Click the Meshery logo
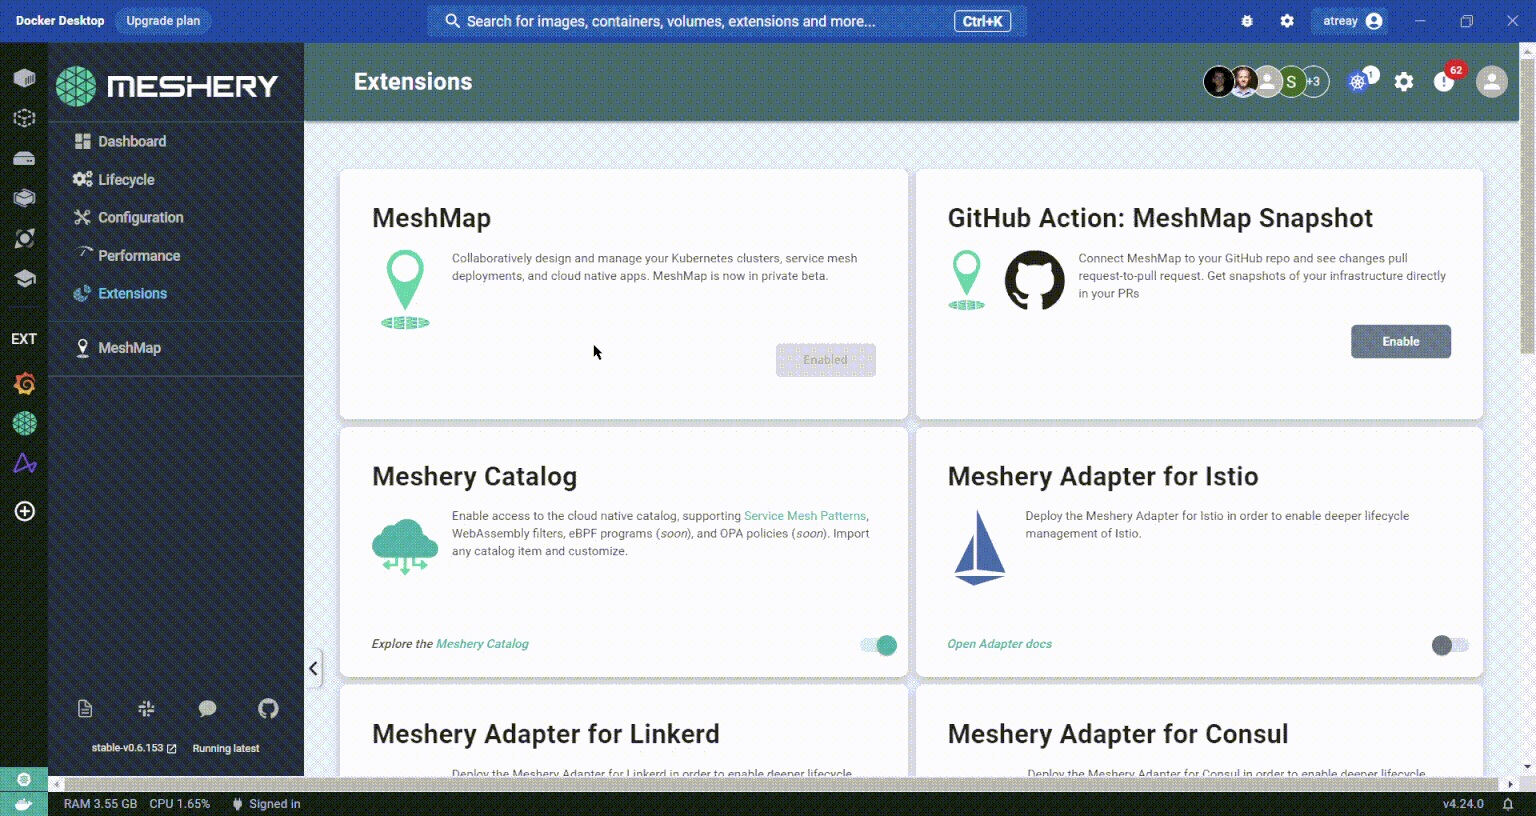 pos(167,86)
